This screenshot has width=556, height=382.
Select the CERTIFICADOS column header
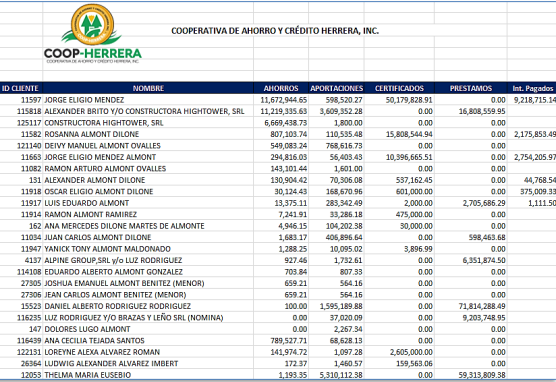click(399, 88)
